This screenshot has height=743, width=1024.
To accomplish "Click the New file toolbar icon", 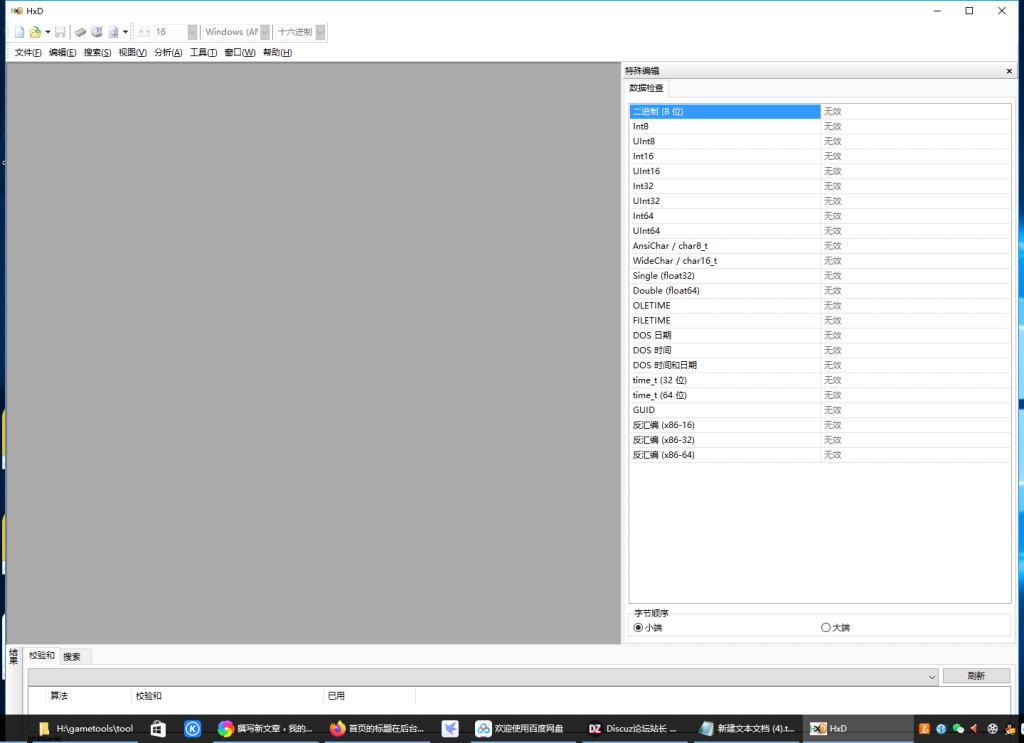I will [19, 32].
